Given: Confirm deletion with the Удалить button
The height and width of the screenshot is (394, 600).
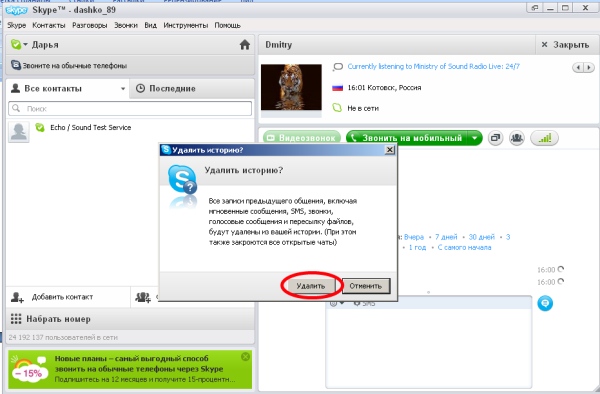Looking at the screenshot, I should pyautogui.click(x=310, y=286).
